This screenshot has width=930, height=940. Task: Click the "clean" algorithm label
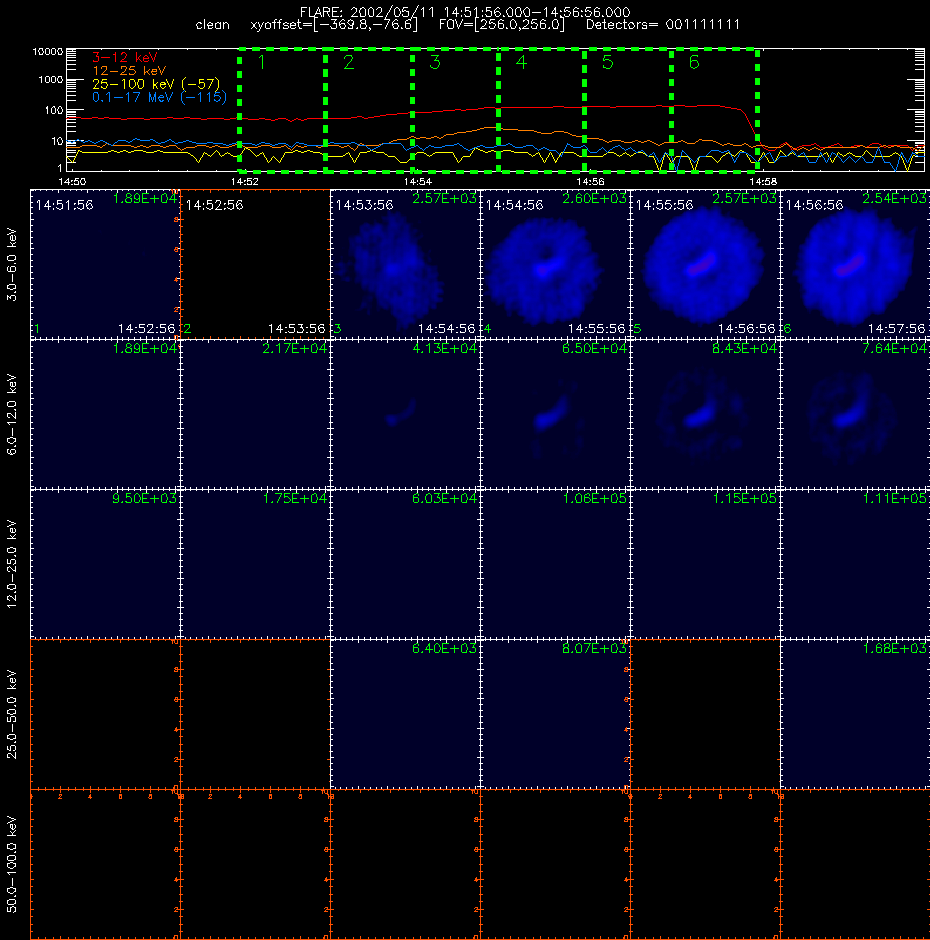[212, 25]
